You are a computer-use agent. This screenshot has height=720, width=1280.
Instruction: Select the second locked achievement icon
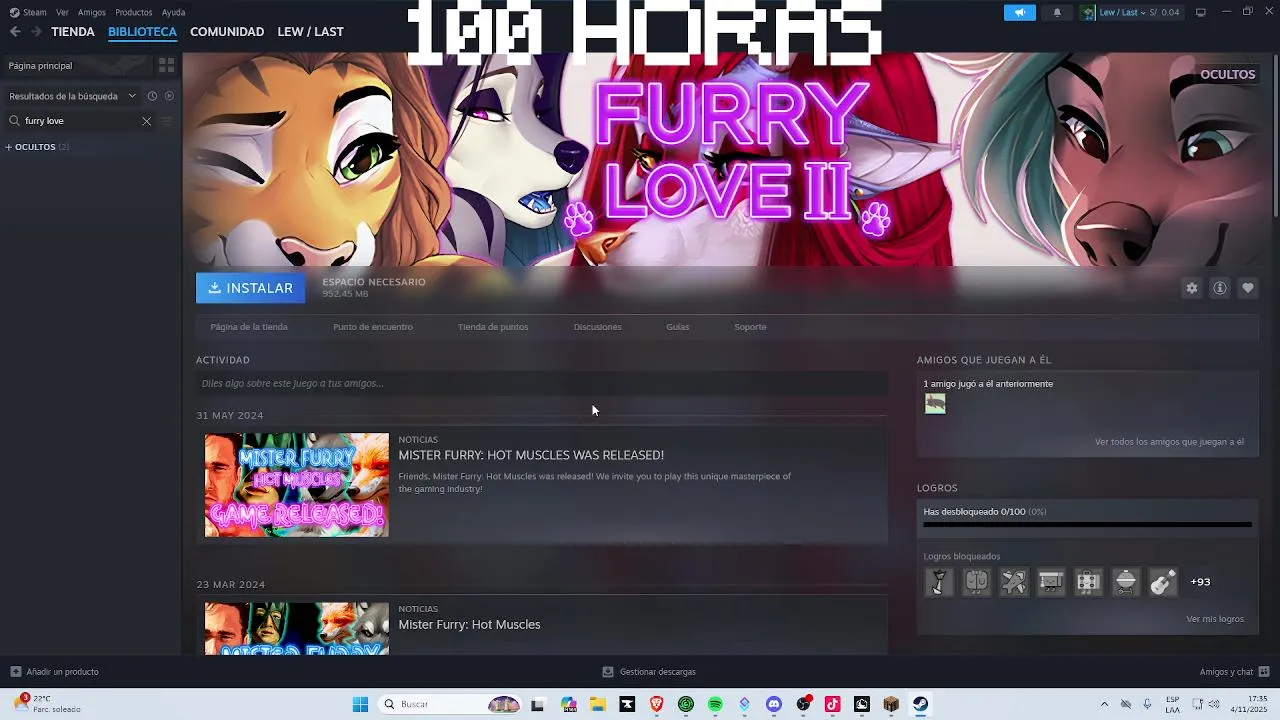coord(976,582)
